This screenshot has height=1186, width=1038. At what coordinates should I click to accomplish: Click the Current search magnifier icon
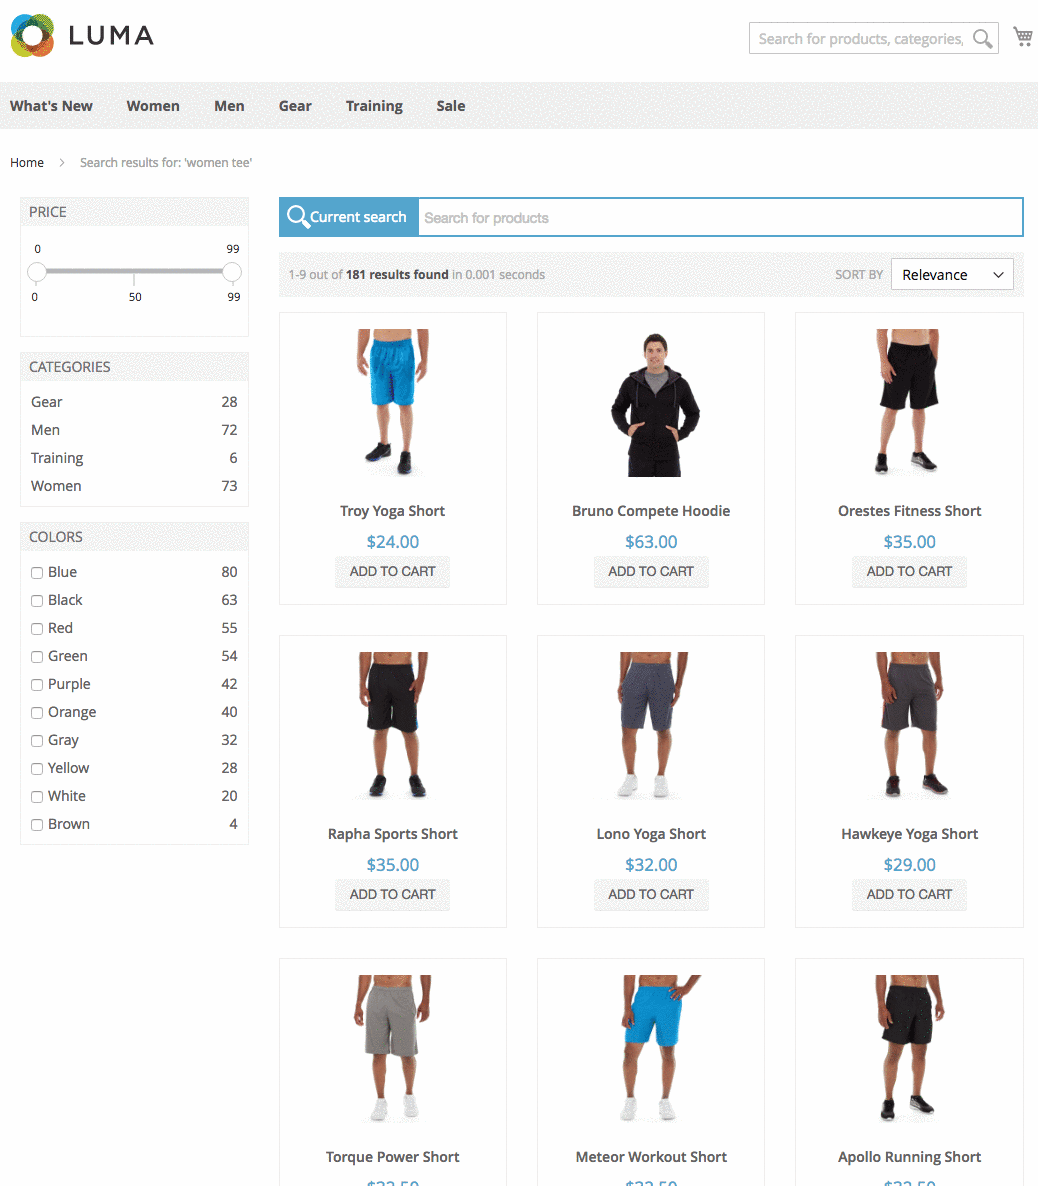[x=297, y=217]
